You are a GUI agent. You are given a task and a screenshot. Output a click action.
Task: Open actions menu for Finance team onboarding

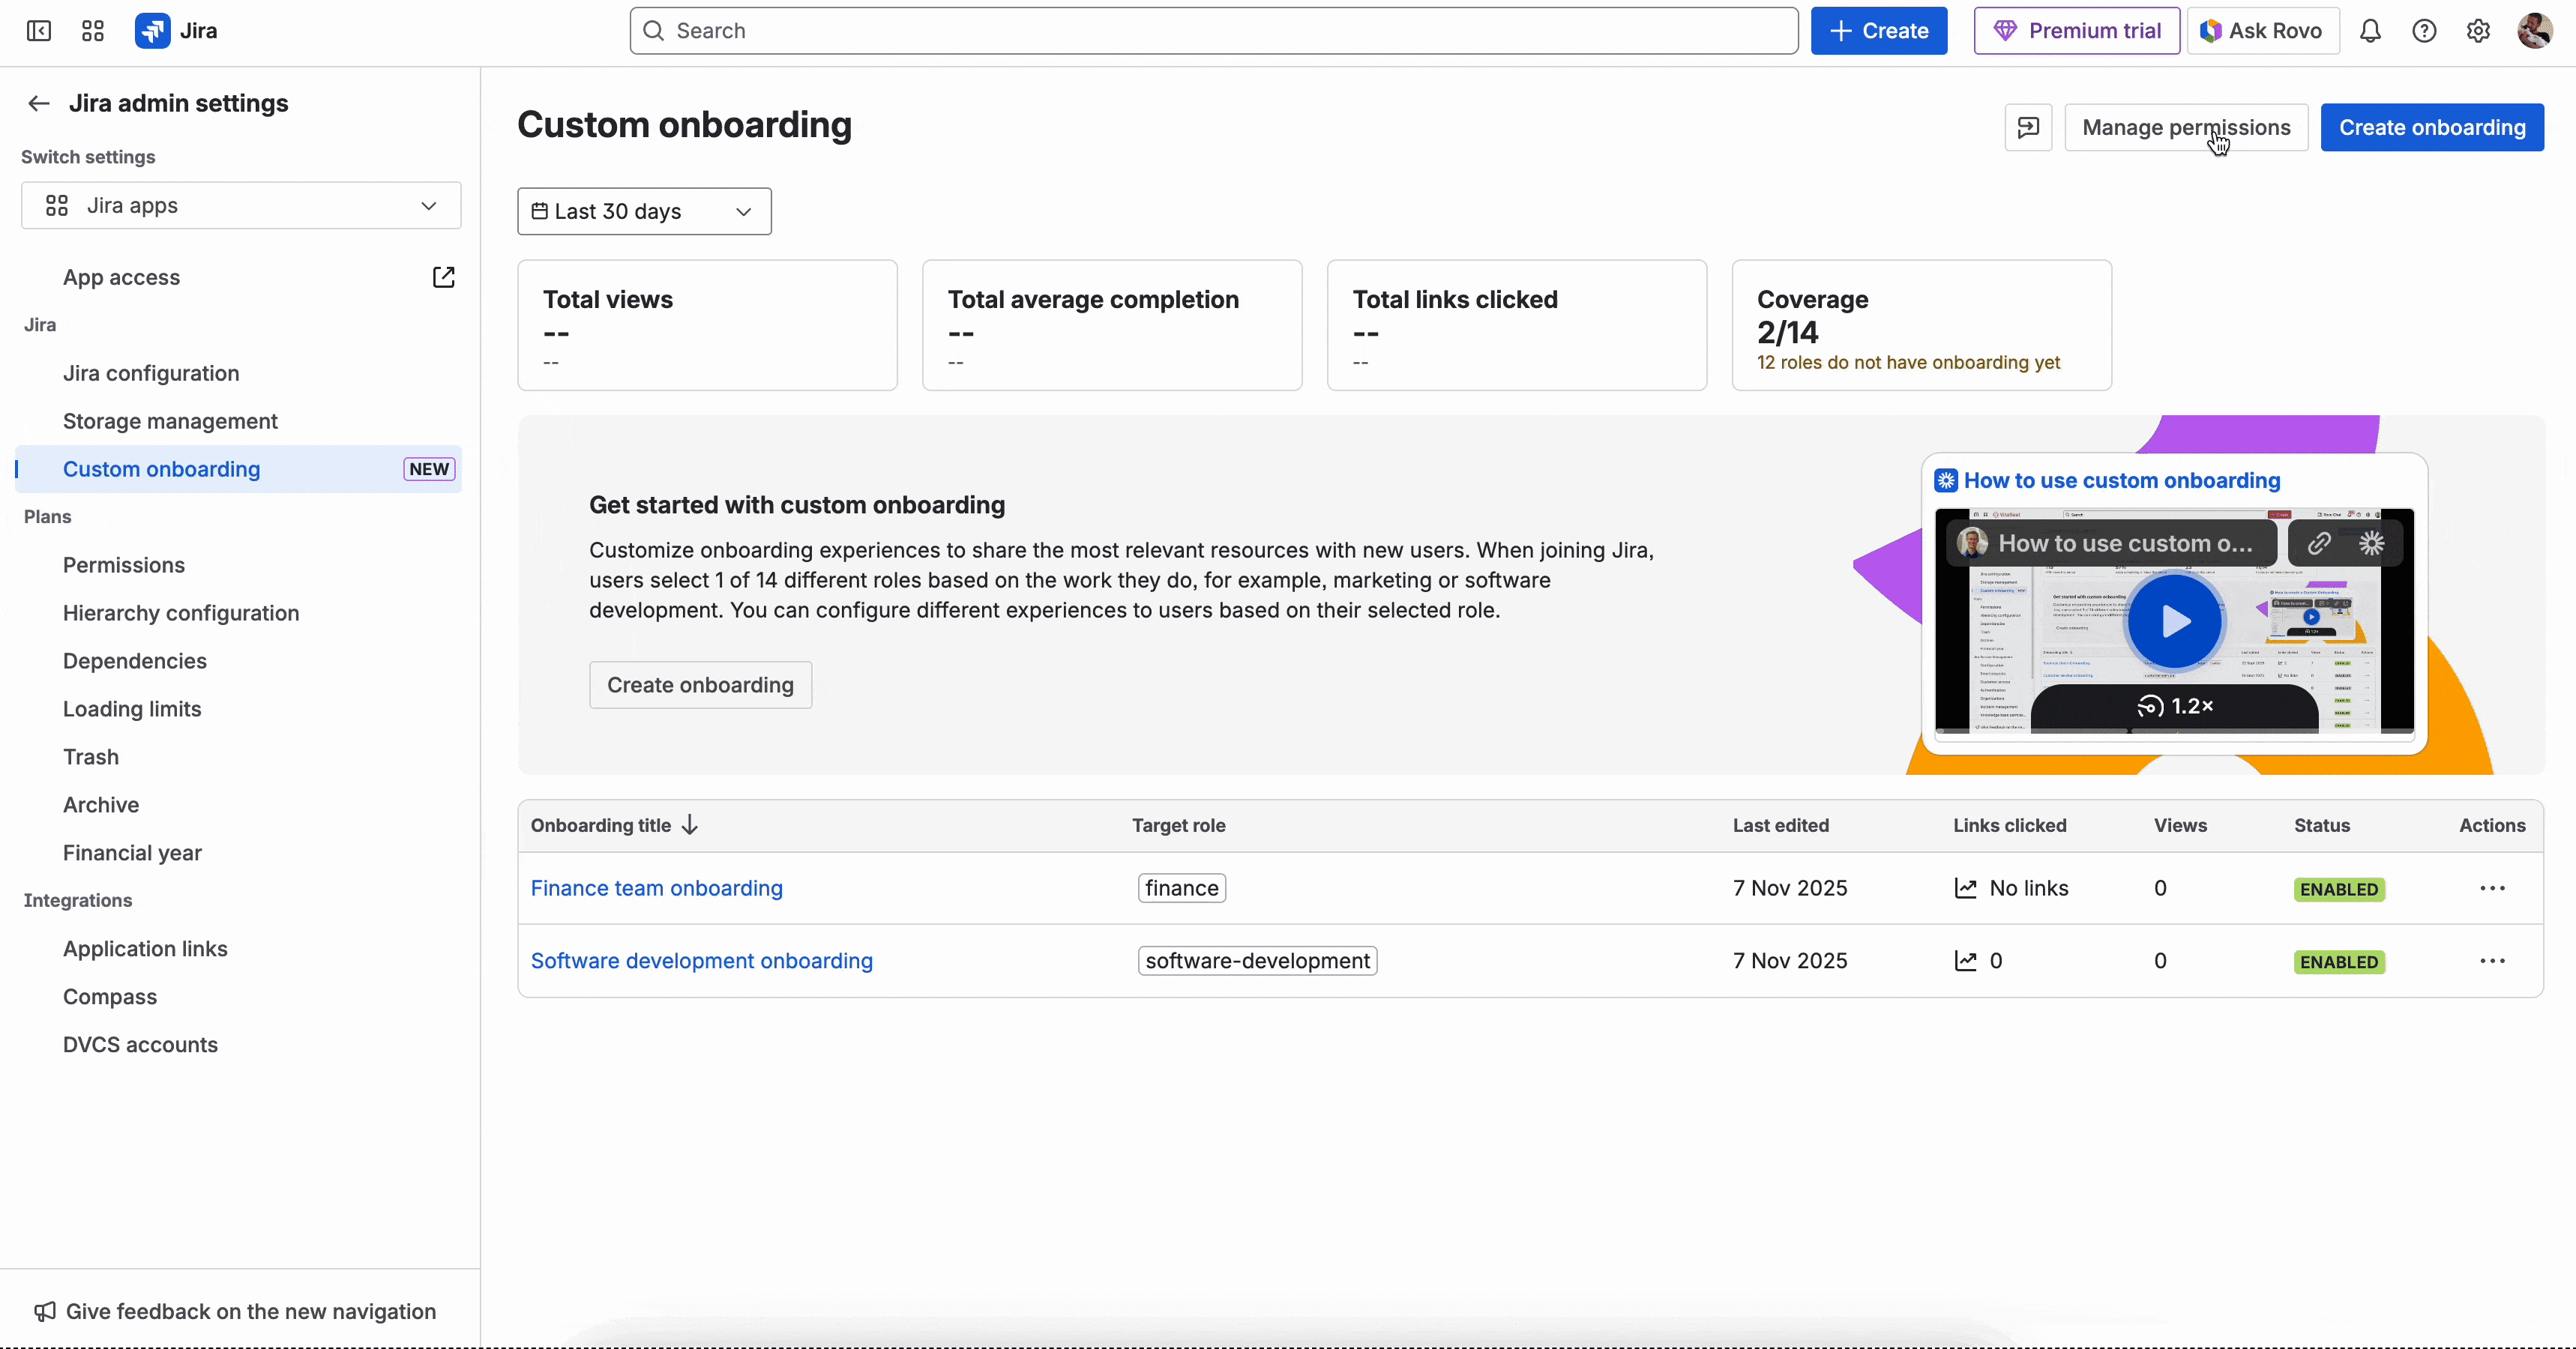coord(2492,888)
